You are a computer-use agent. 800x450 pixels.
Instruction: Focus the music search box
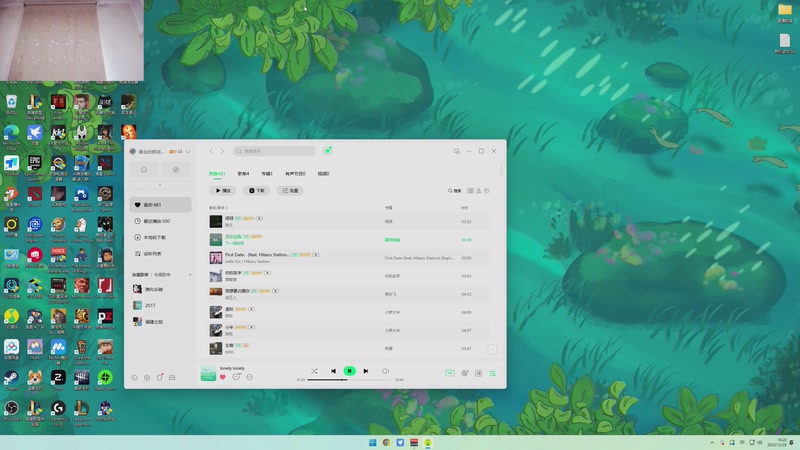[x=274, y=151]
